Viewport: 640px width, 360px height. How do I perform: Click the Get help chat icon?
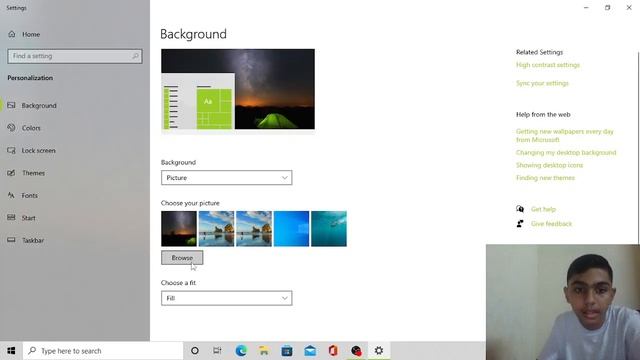520,209
